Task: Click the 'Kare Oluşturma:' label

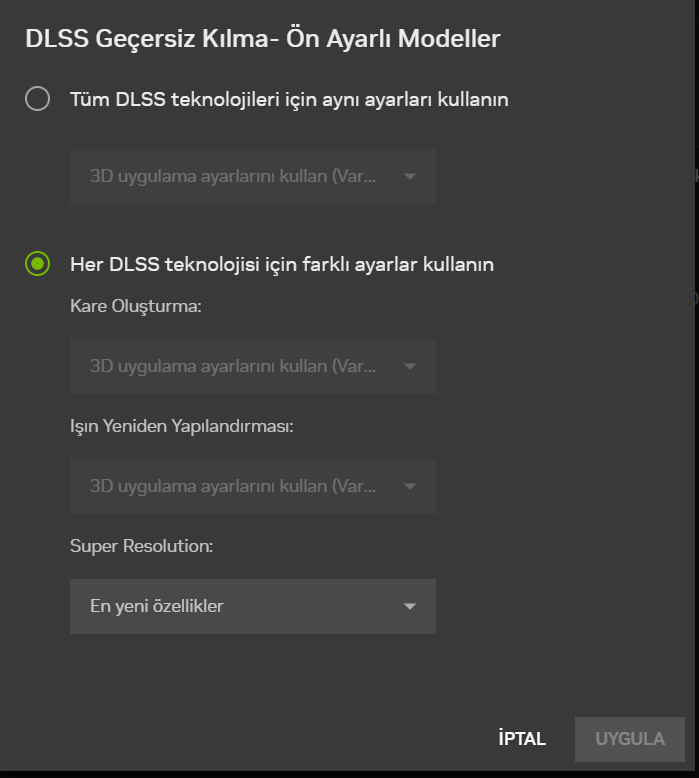Action: pyautogui.click(x=136, y=306)
